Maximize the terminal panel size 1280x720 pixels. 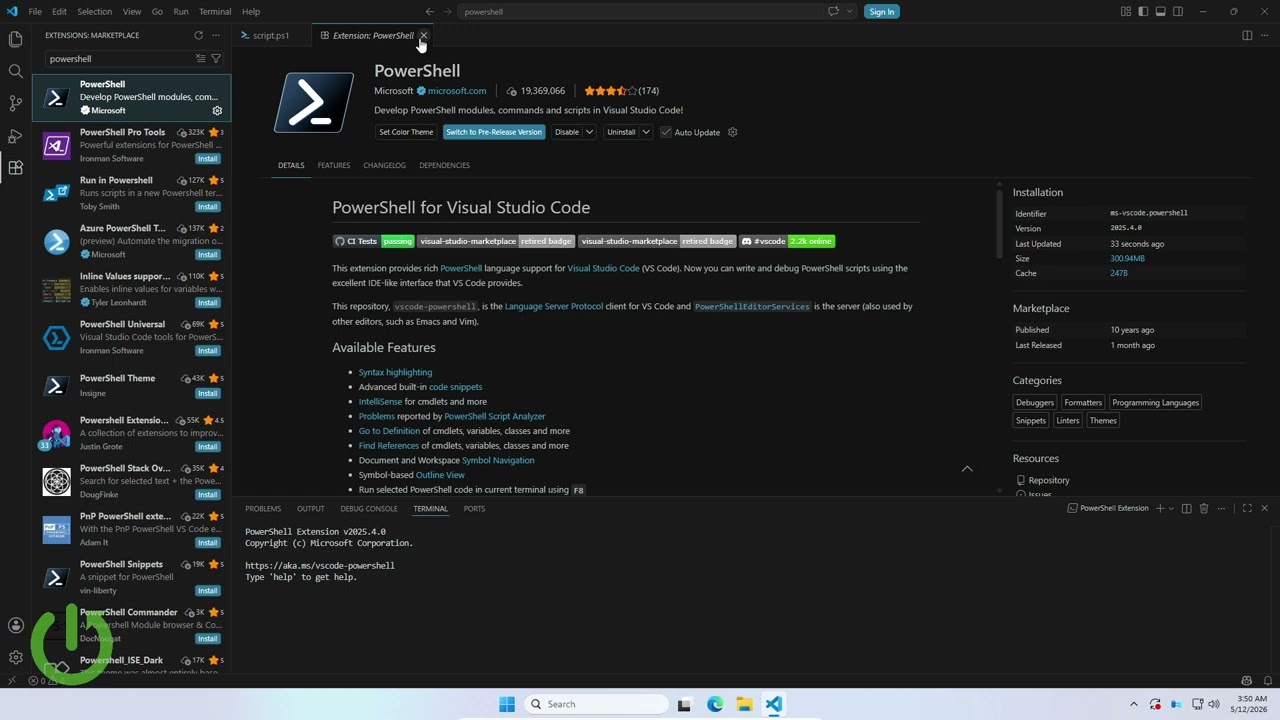(x=1247, y=508)
